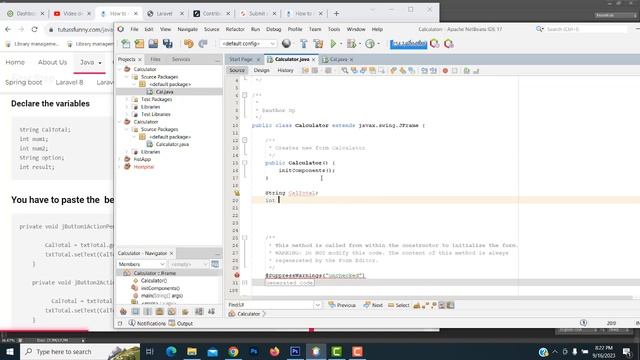Image resolution: width=640 pixels, height=360 pixels.
Task: Expand the Hospital project node
Action: 120,167
